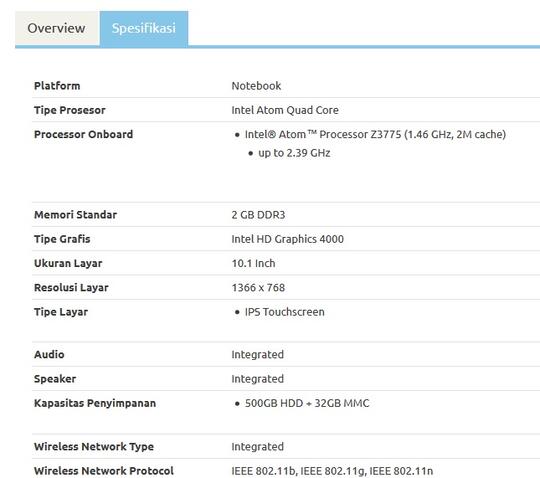Viewport: 540px width, 478px height.
Task: Click the Kapasitas Penyimpanan label
Action: click(95, 403)
